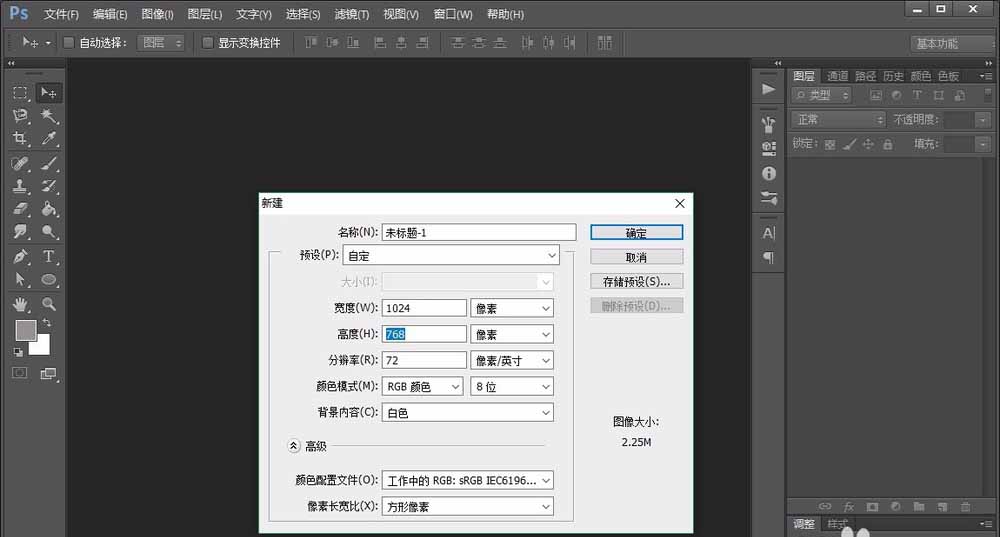Image resolution: width=1000 pixels, height=537 pixels.
Task: Open the Background Contents dropdown
Action: tap(467, 413)
